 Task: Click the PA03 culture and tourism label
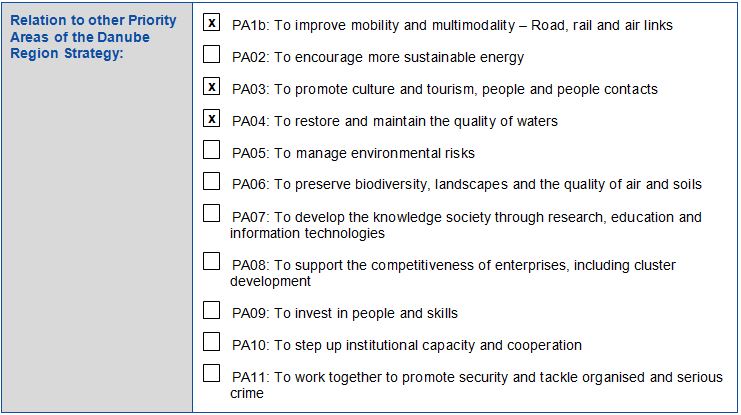pyautogui.click(x=444, y=89)
